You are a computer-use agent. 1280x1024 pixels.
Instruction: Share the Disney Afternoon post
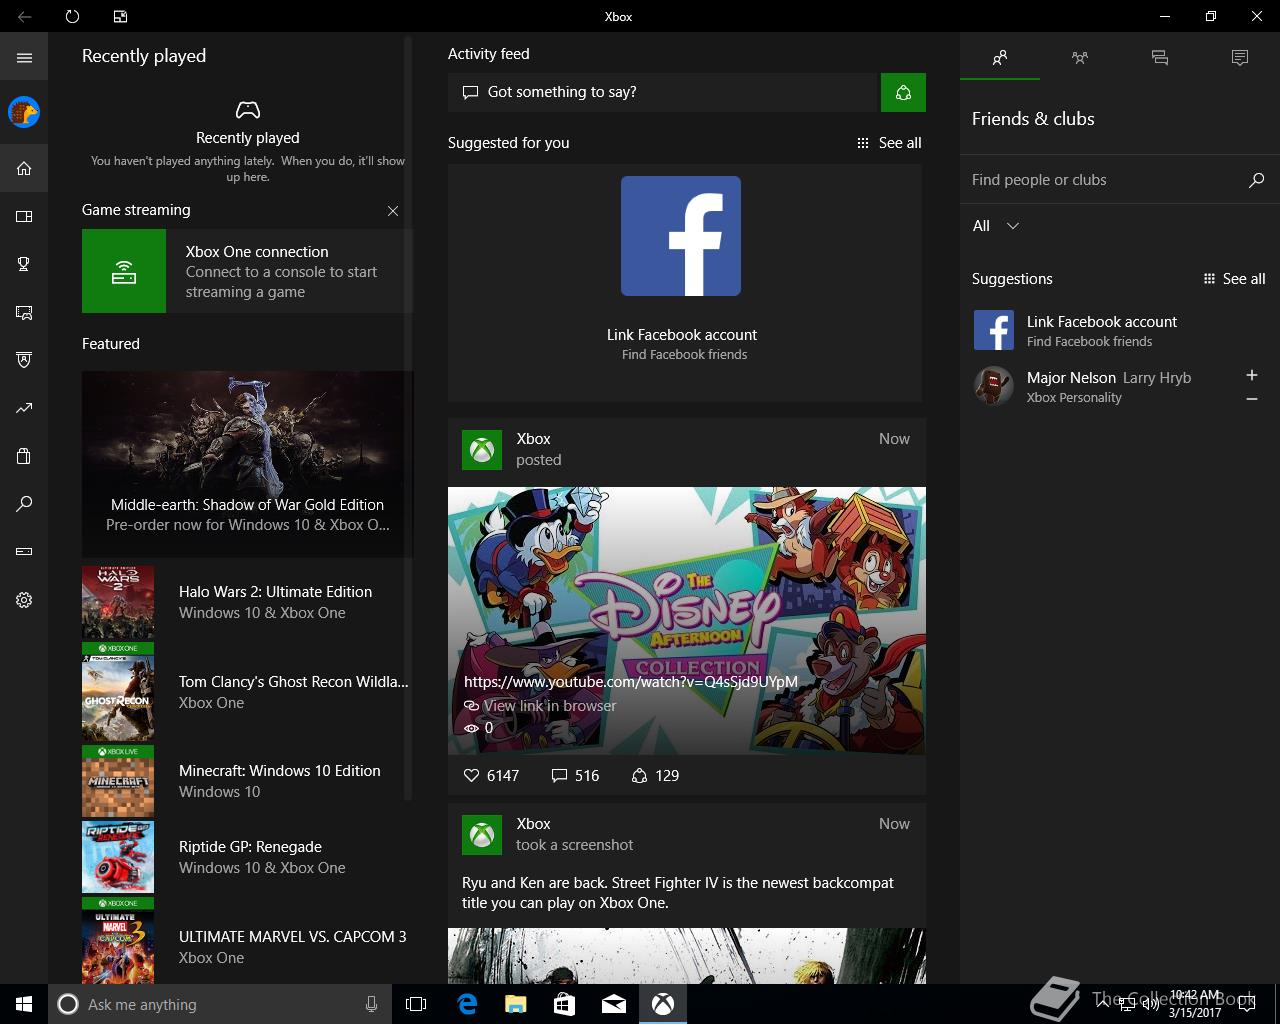(655, 775)
